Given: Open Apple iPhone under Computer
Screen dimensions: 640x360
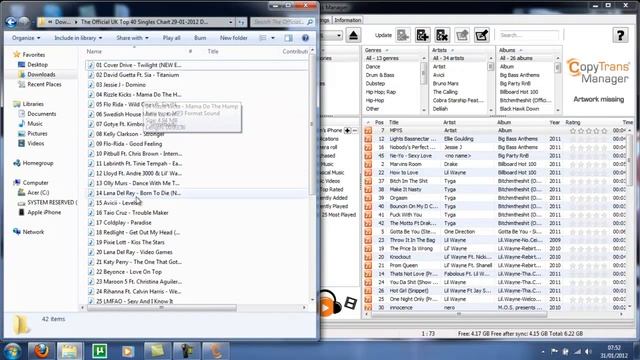Looking at the screenshot, I should (x=44, y=212).
